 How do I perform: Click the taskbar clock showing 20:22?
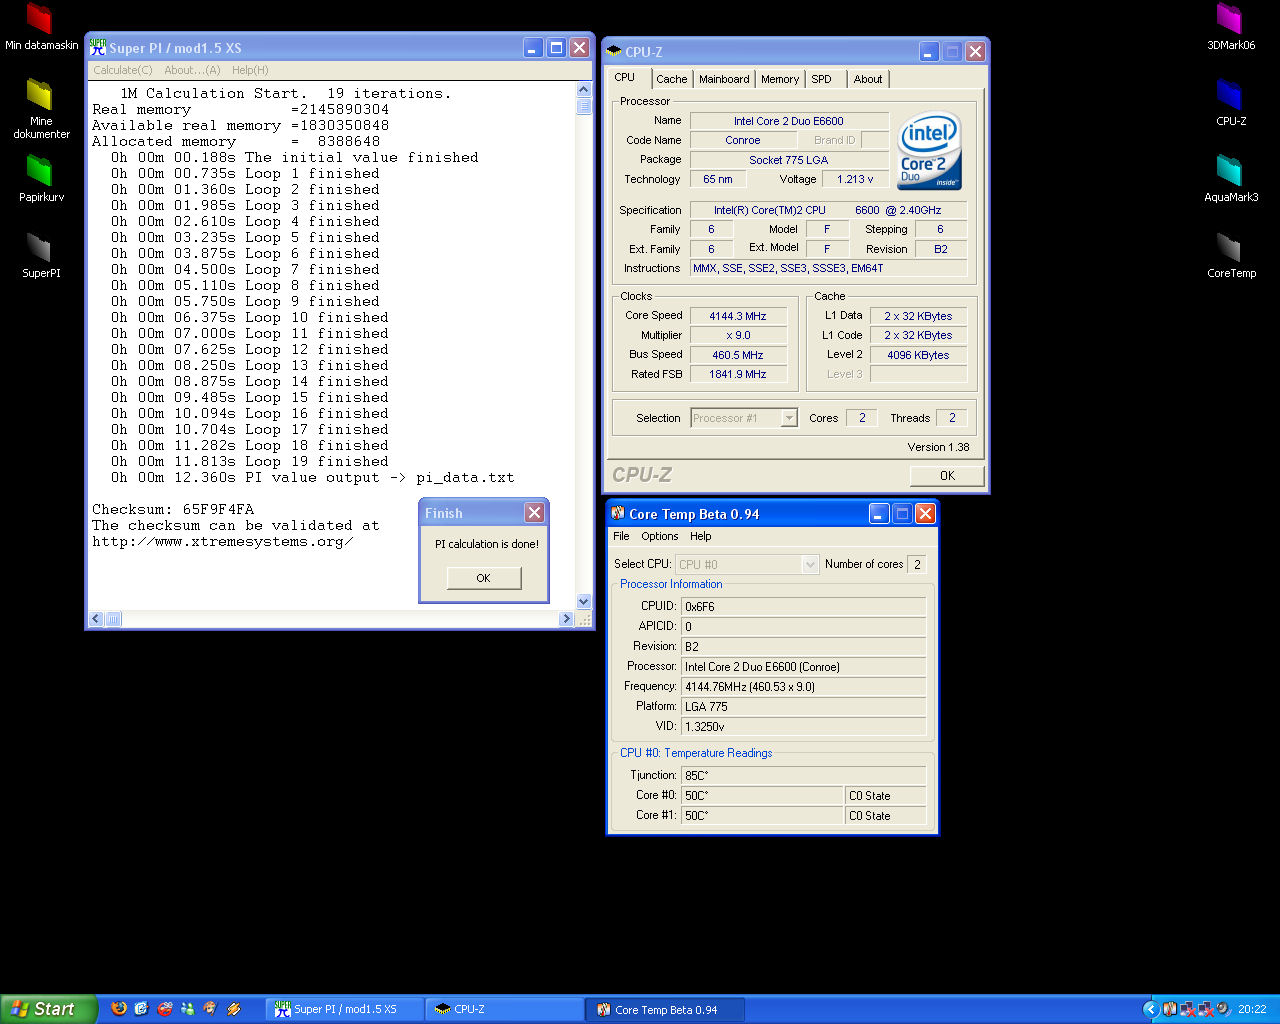[1252, 1009]
